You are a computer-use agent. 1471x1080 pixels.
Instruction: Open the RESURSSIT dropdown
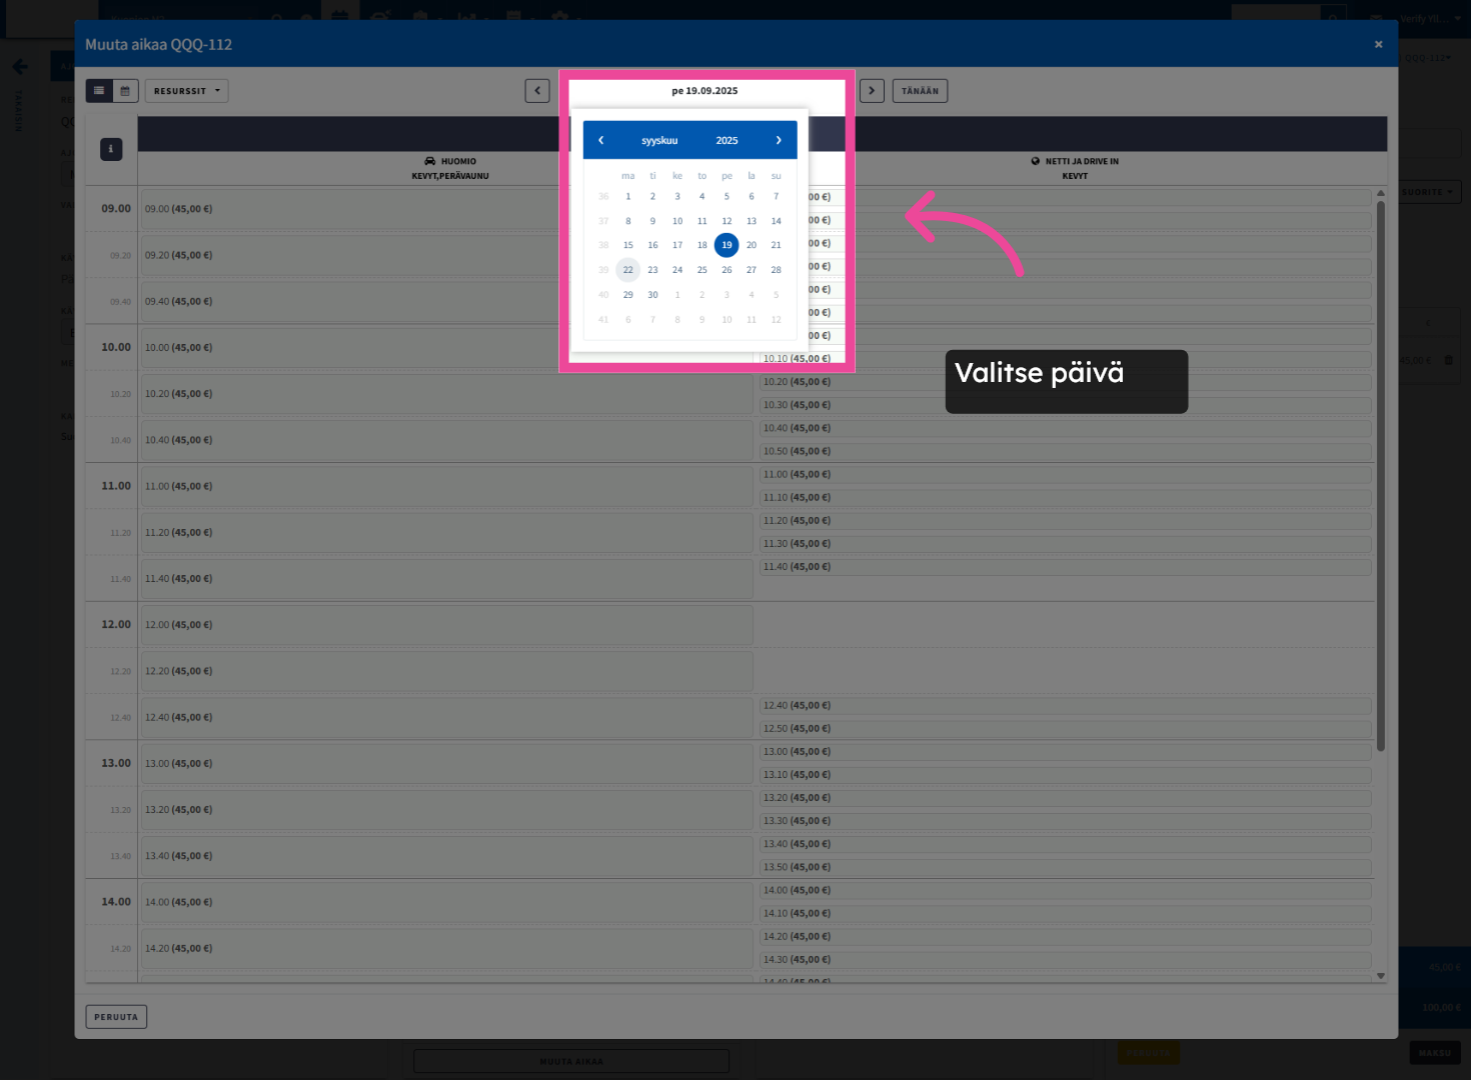pos(187,91)
